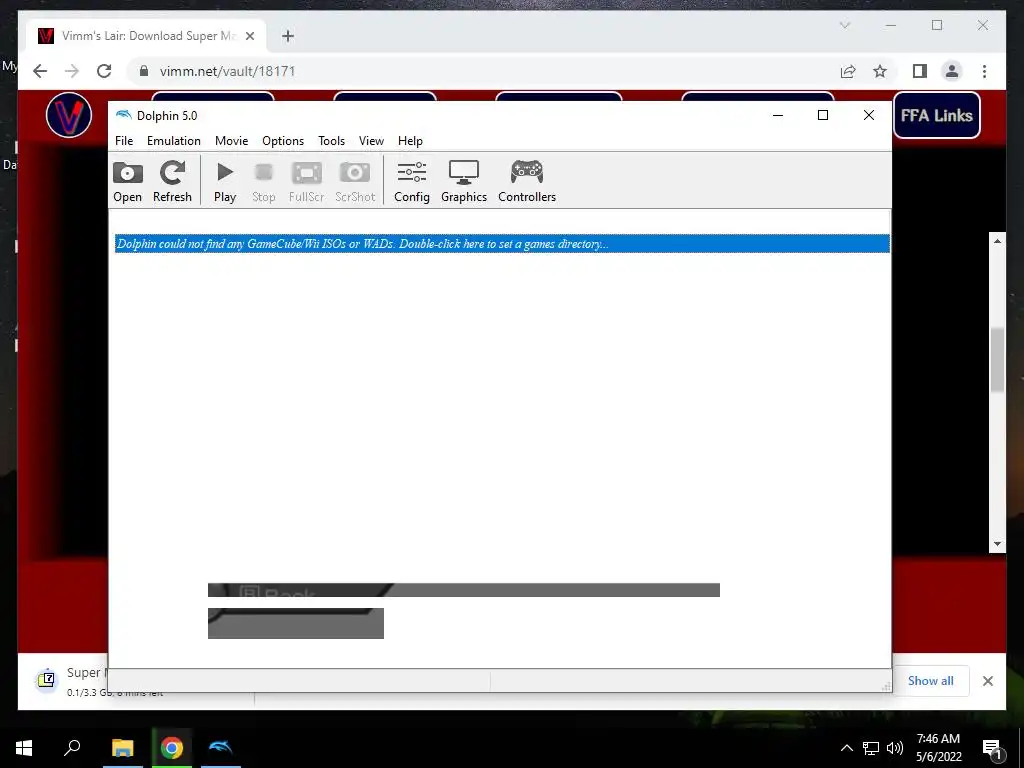Screen dimensions: 1024x768
Task: Open the Windows Start menu
Action: [24, 748]
